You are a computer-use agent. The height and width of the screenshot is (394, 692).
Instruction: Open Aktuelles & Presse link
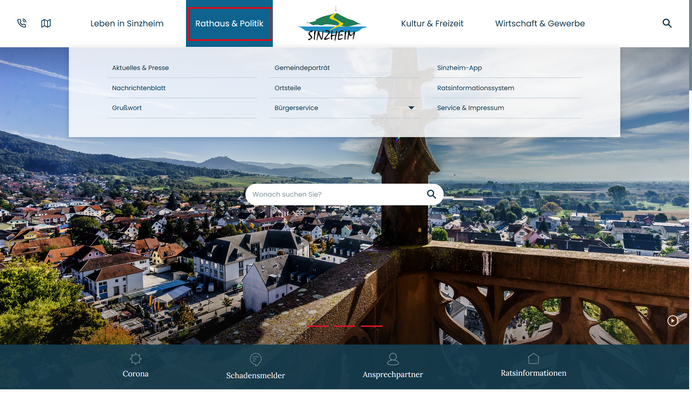(140, 68)
